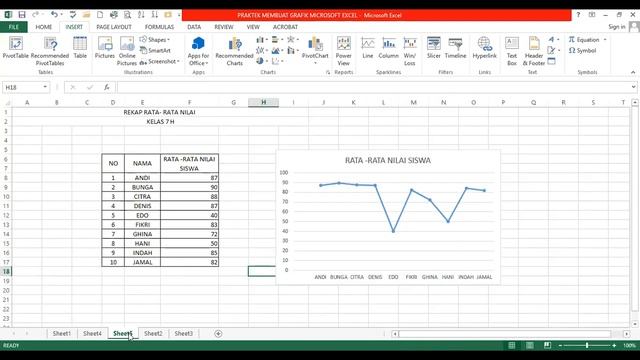Click the Name Box showing H18
The width and height of the screenshot is (640, 360).
click(22, 87)
